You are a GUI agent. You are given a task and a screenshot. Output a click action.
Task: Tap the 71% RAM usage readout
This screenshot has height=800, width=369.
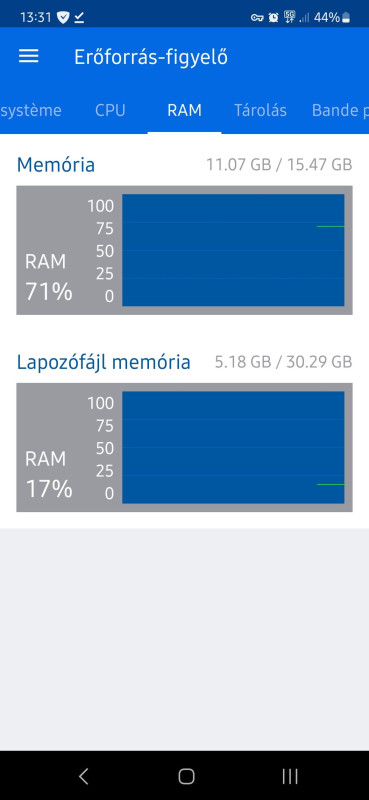49,292
